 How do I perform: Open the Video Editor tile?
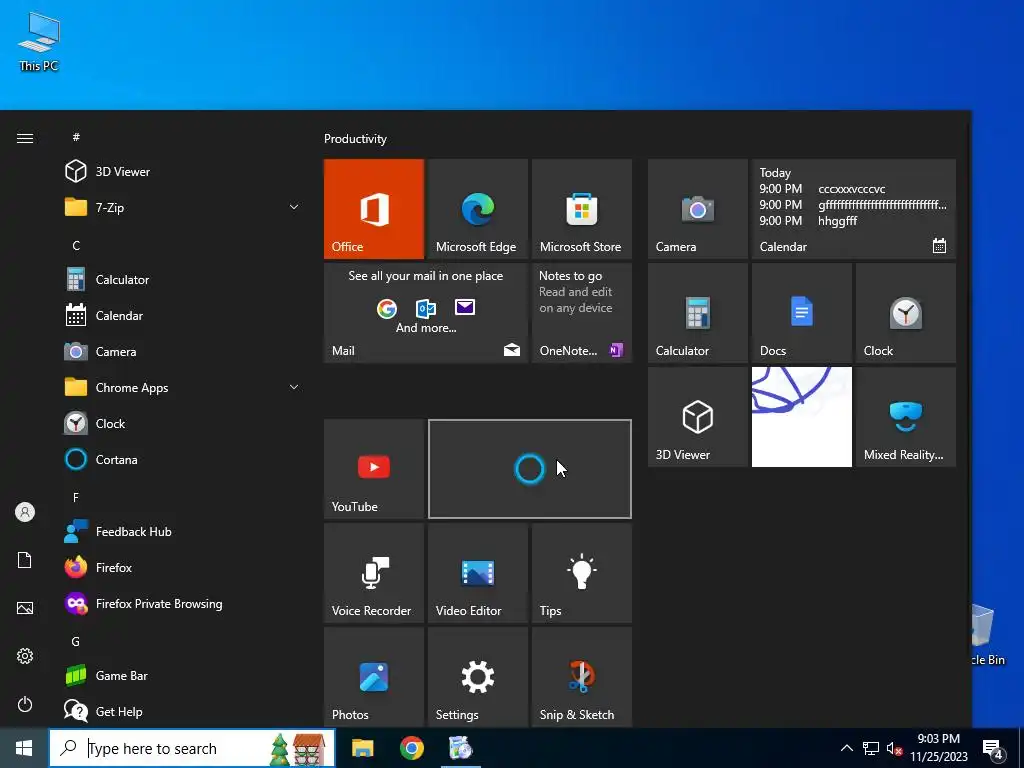(477, 573)
